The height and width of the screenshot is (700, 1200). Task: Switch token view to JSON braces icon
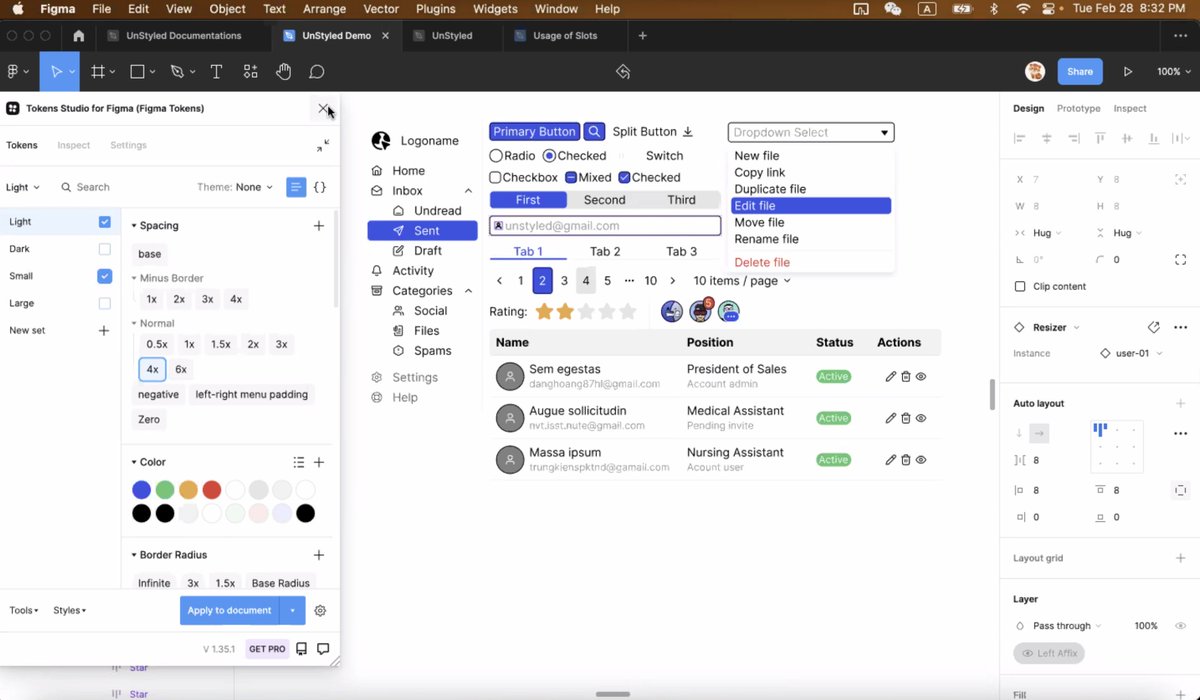pos(320,187)
